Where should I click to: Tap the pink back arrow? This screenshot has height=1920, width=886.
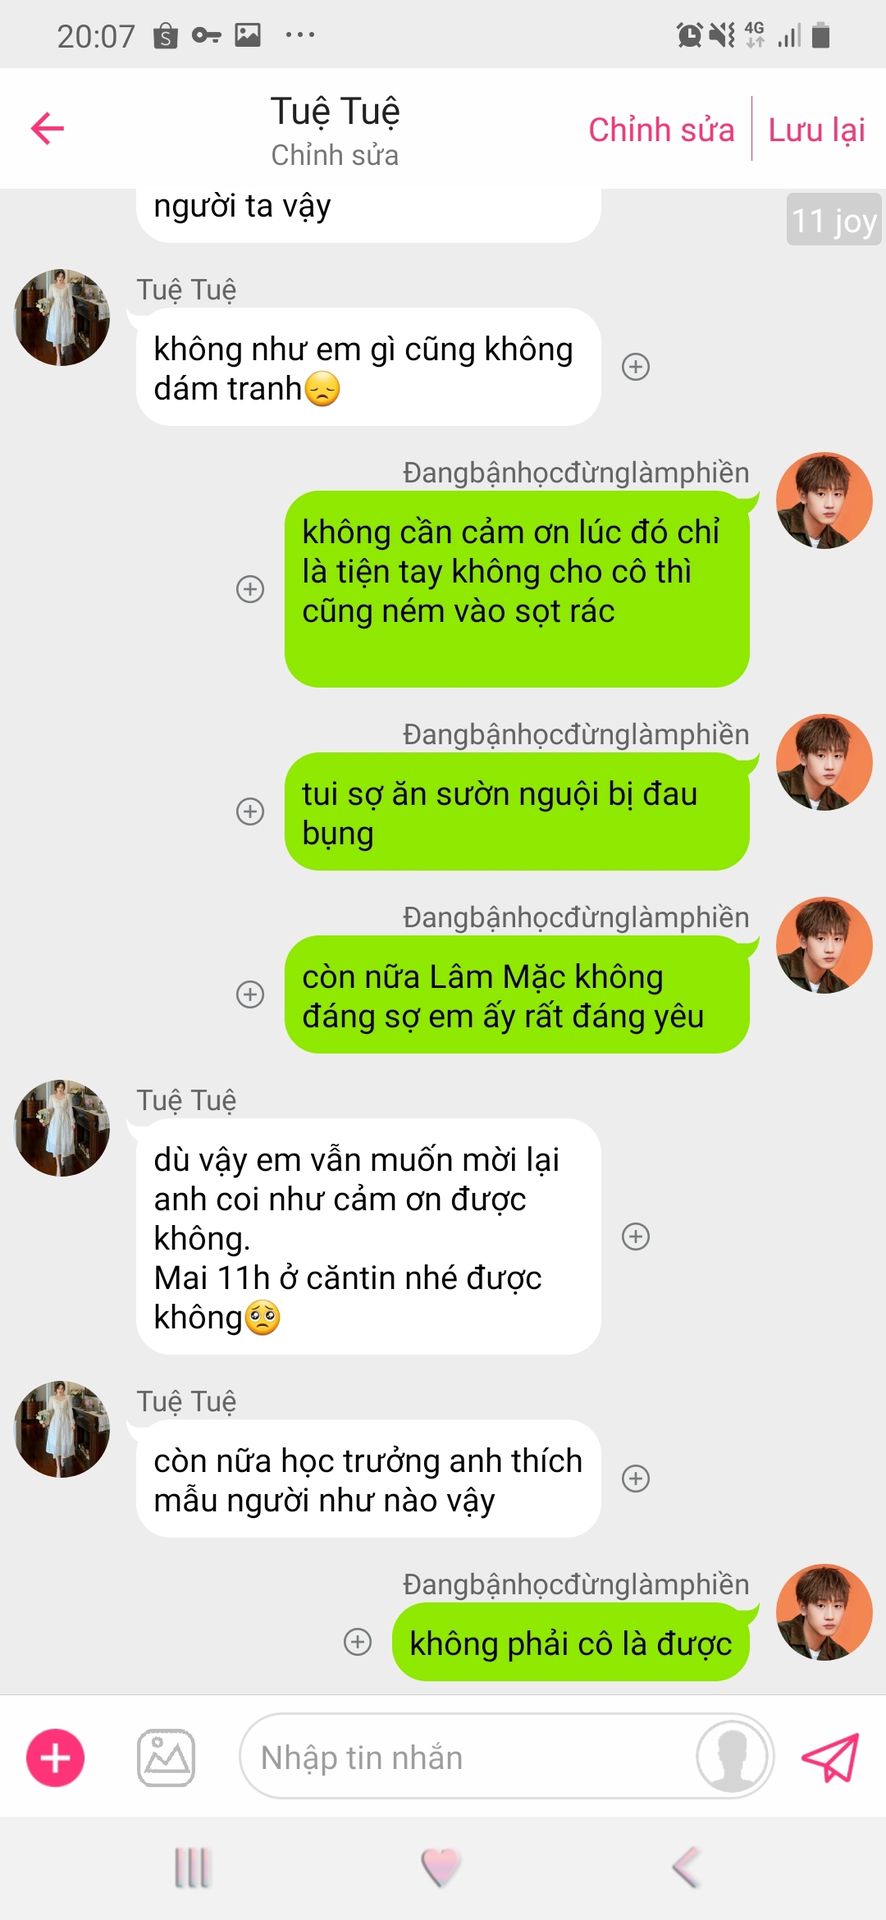47,128
